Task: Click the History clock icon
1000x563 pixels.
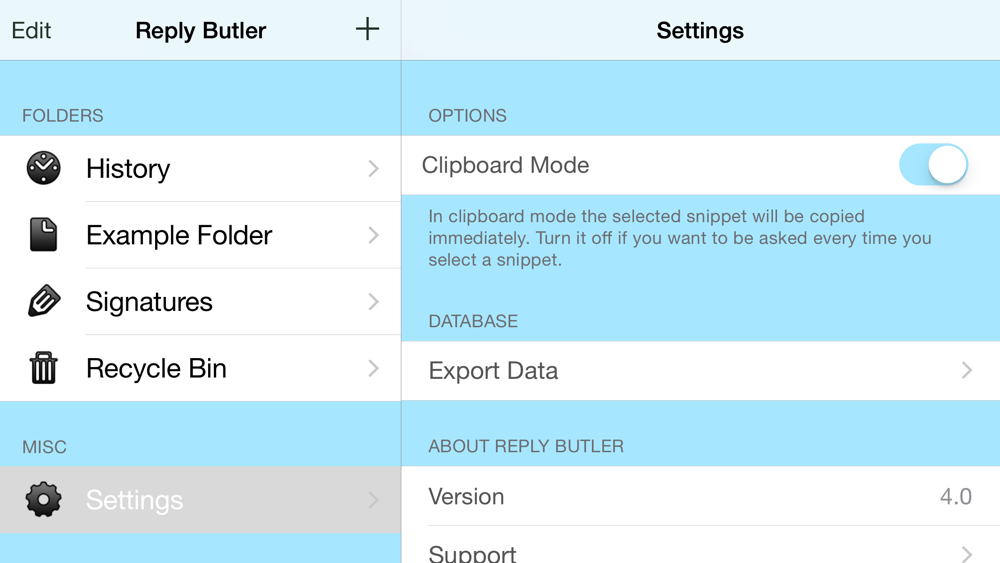Action: click(x=43, y=168)
